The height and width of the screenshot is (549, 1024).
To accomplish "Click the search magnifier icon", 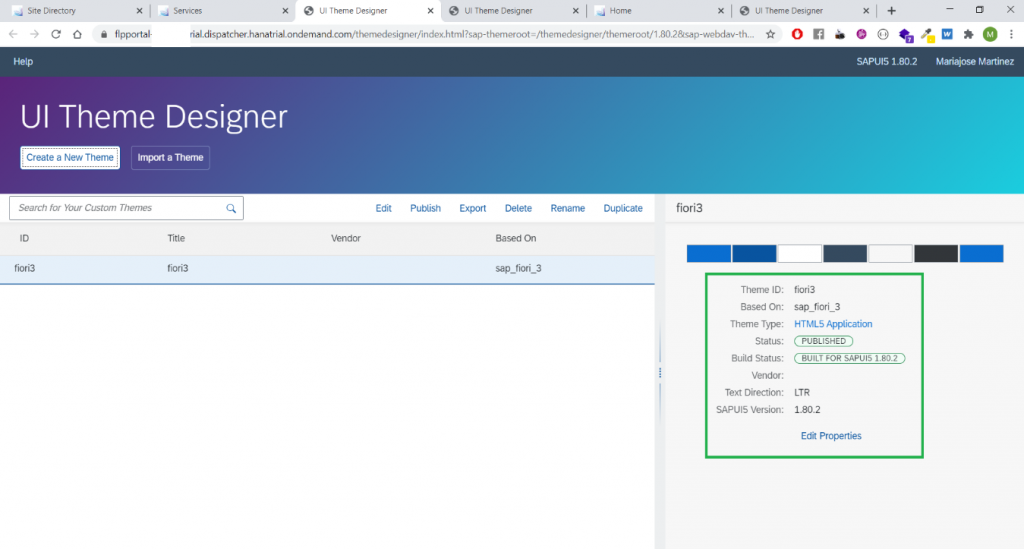I will click(231, 208).
